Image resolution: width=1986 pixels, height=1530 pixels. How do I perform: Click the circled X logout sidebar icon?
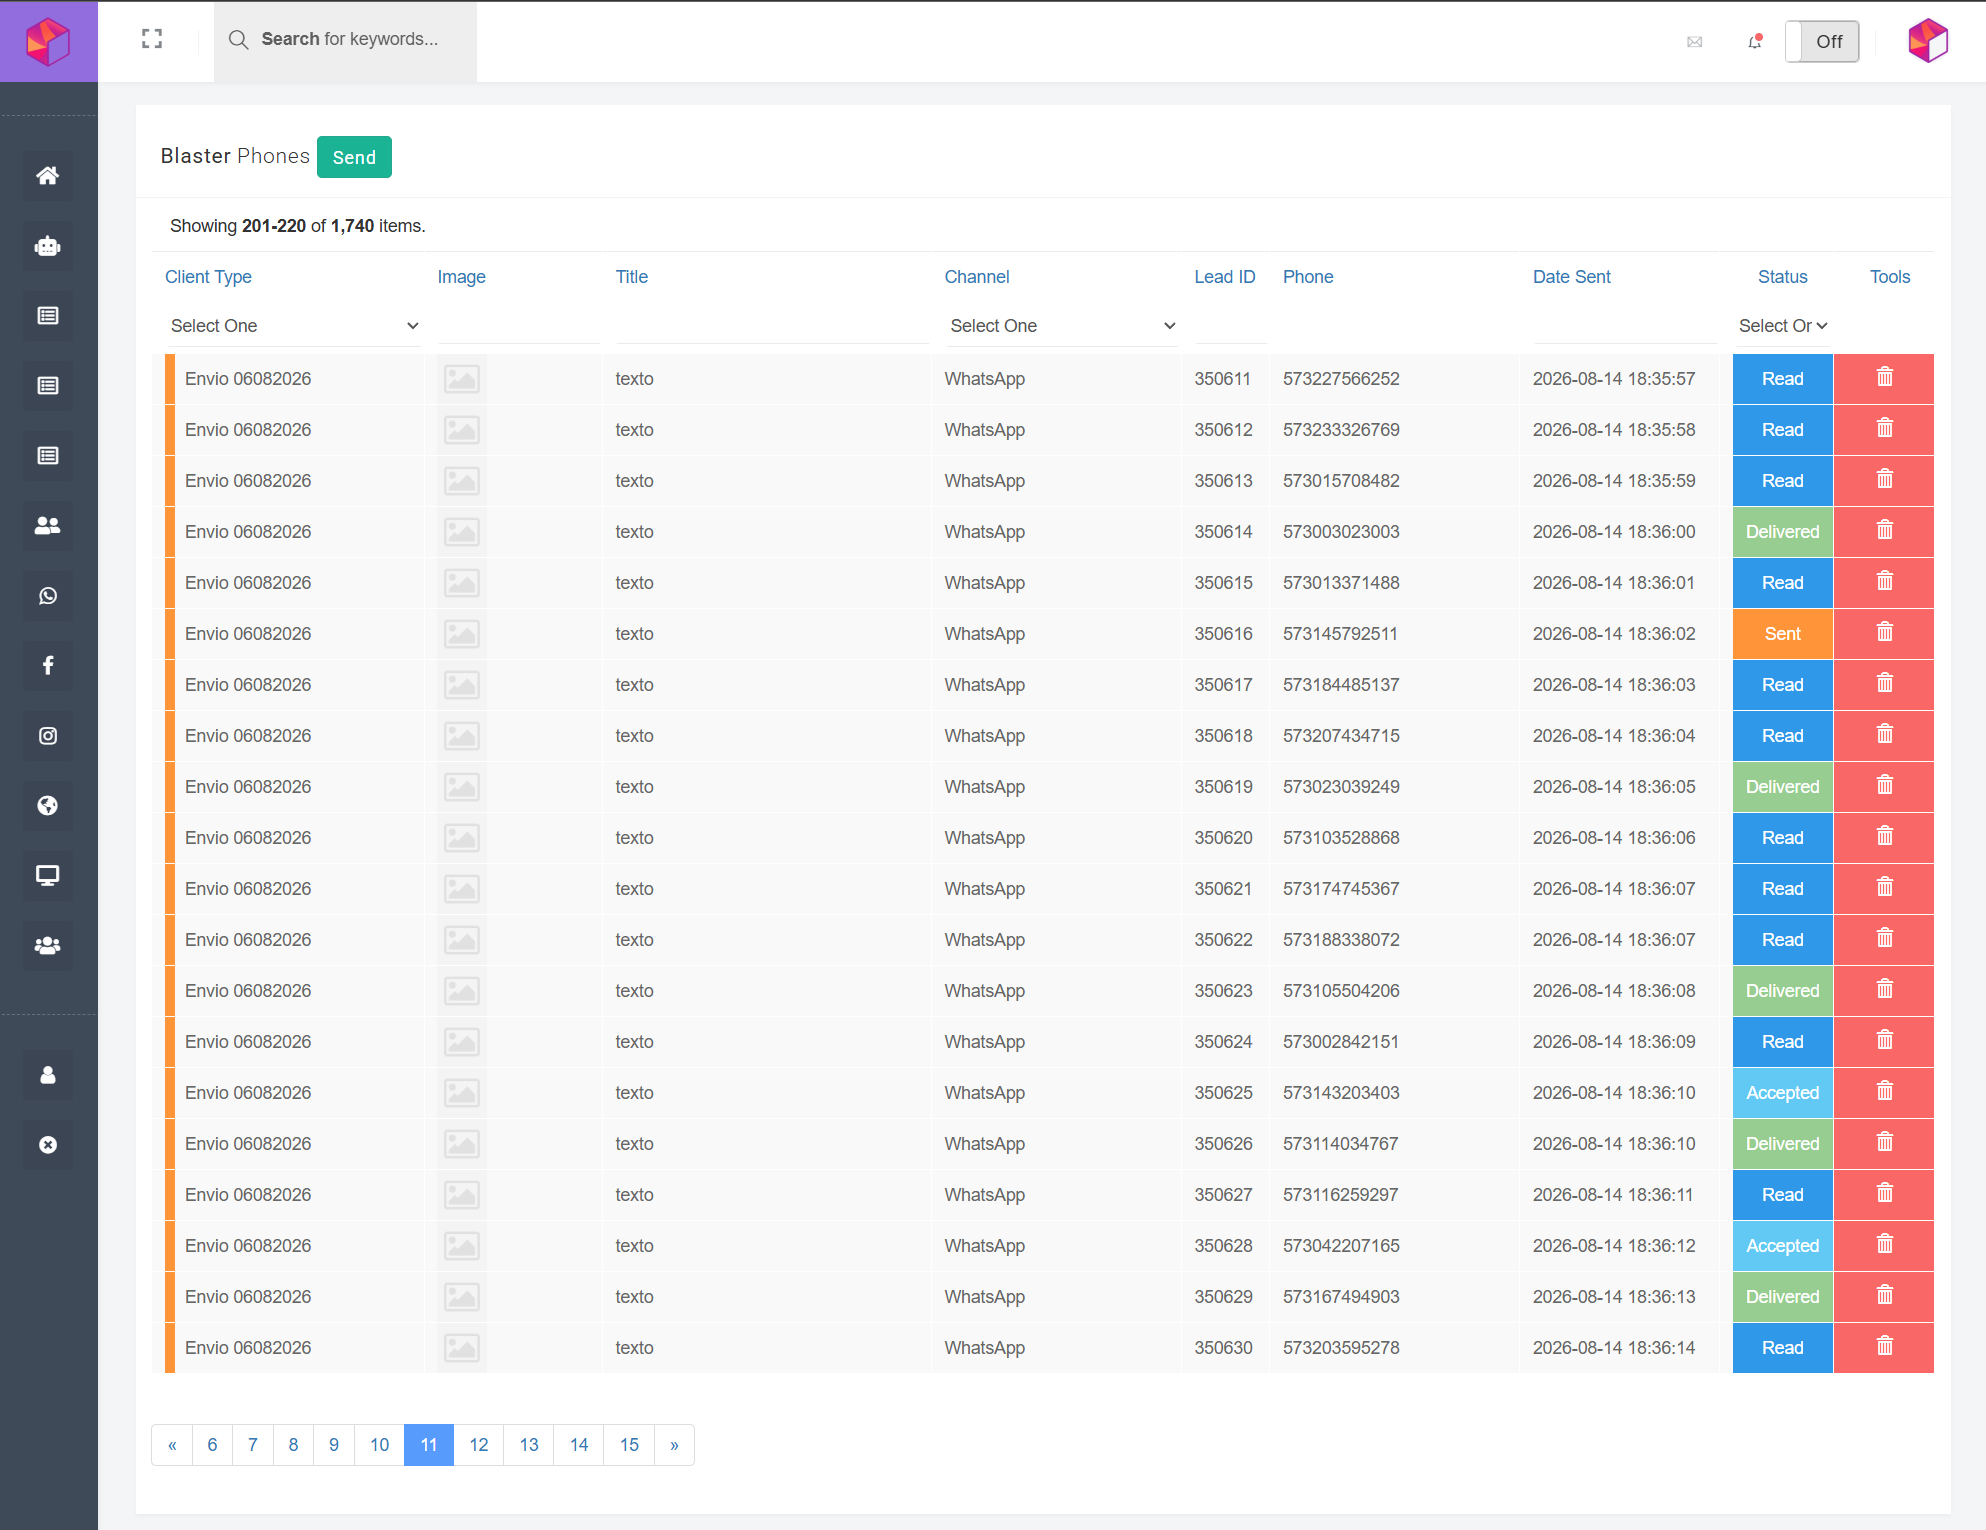[47, 1146]
